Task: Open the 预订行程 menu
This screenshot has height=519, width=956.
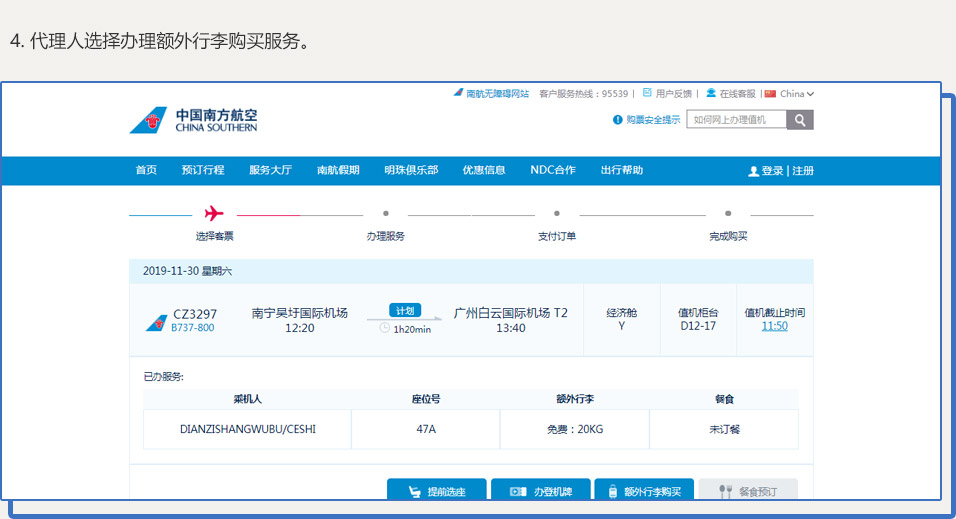Action: coord(203,170)
